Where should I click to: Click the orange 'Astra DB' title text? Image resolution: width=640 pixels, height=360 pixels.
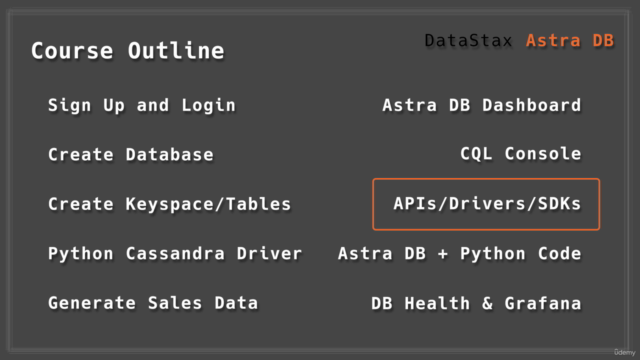tap(570, 40)
